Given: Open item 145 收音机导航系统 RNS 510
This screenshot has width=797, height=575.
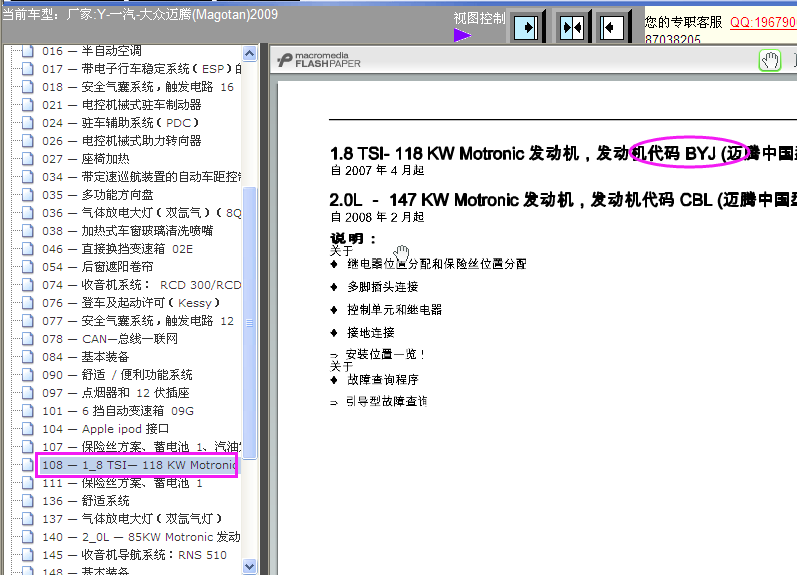Looking at the screenshot, I should tap(134, 555).
